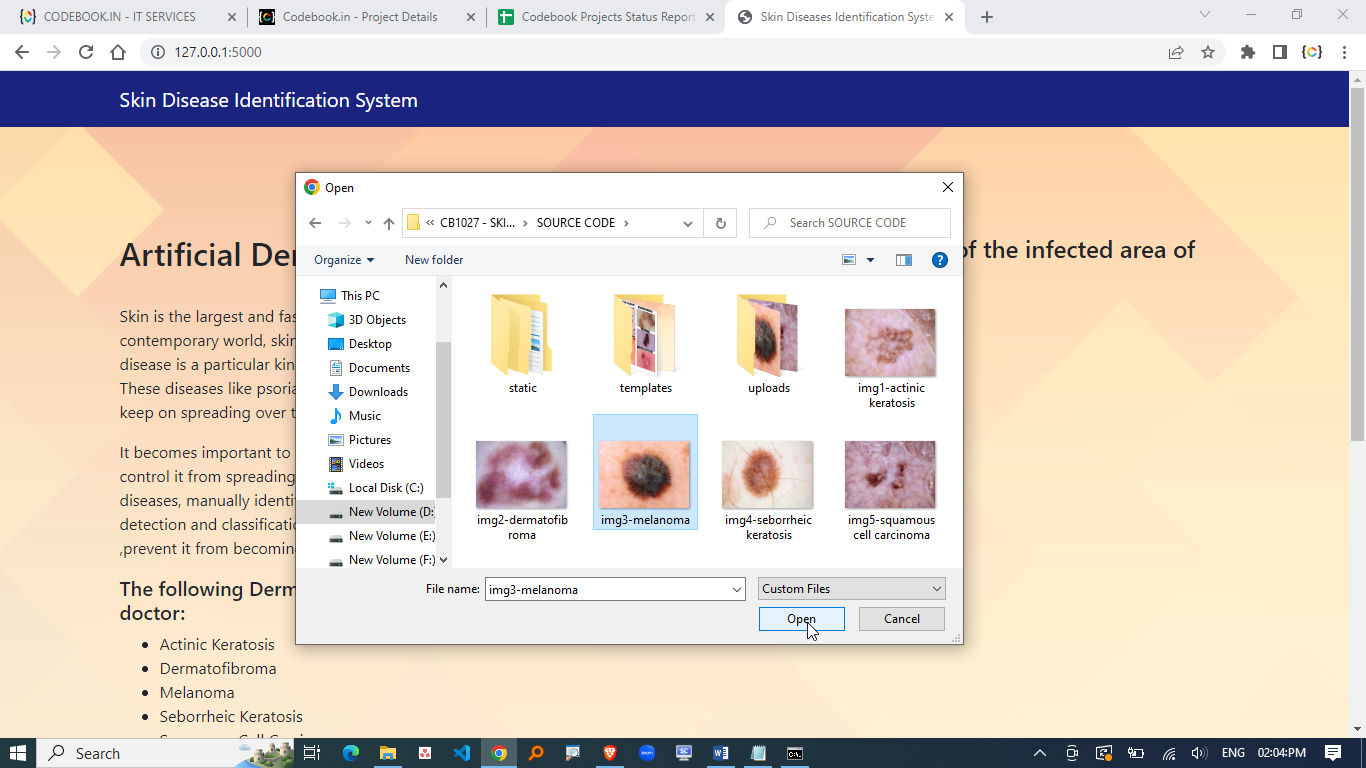Reload the page in Chrome

click(86, 52)
